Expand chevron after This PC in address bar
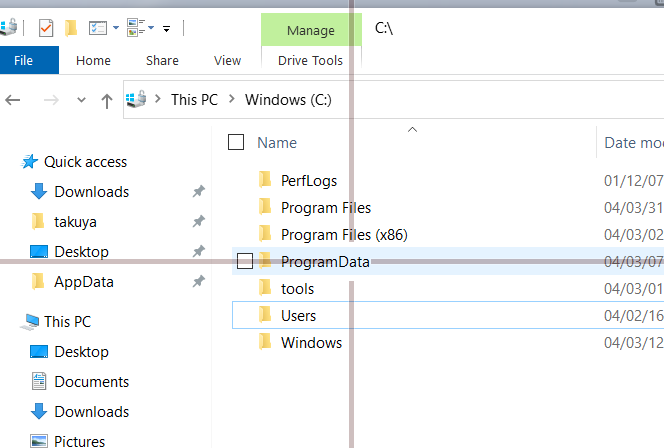 (231, 99)
